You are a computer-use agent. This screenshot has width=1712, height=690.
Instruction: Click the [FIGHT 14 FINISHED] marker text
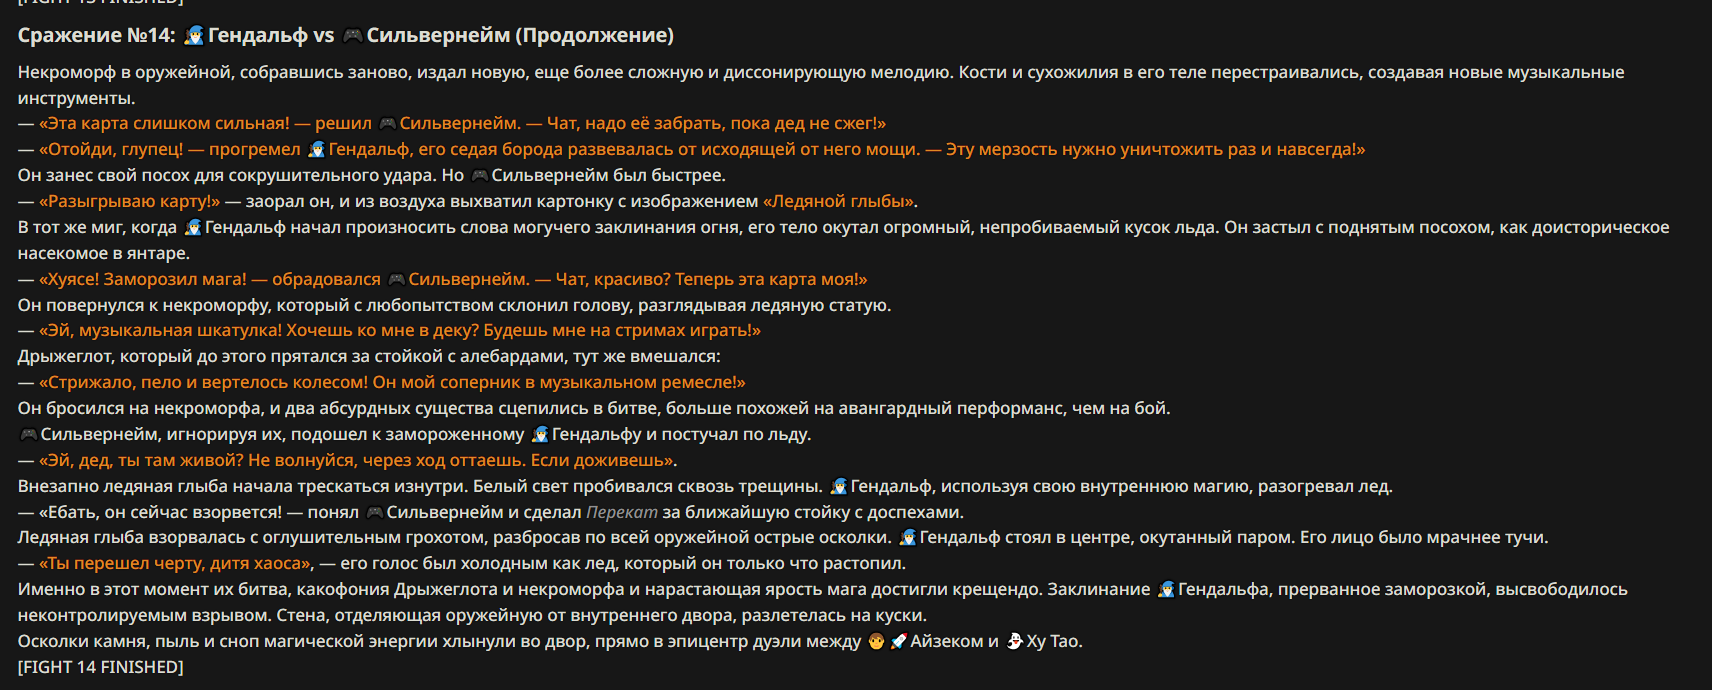[101, 667]
